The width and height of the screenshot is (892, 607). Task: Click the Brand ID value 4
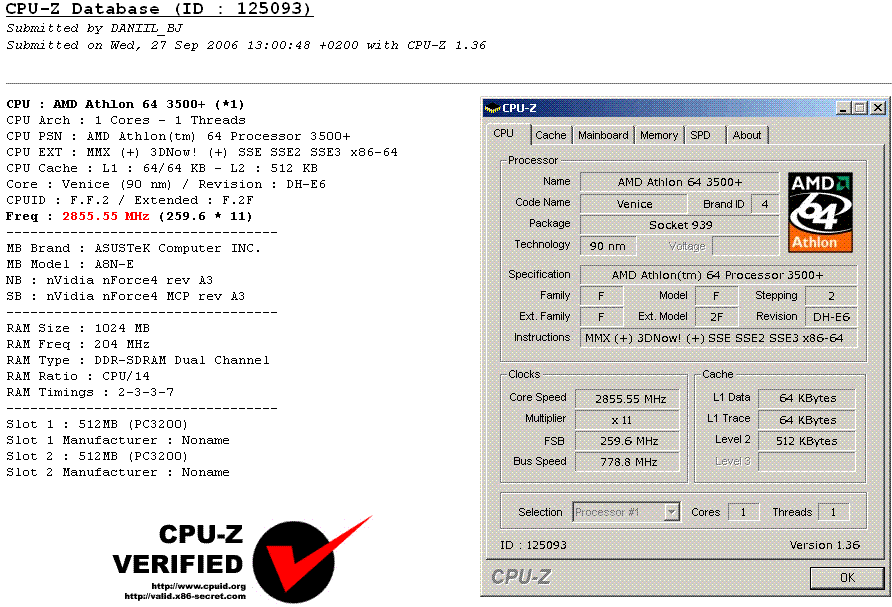[765, 204]
